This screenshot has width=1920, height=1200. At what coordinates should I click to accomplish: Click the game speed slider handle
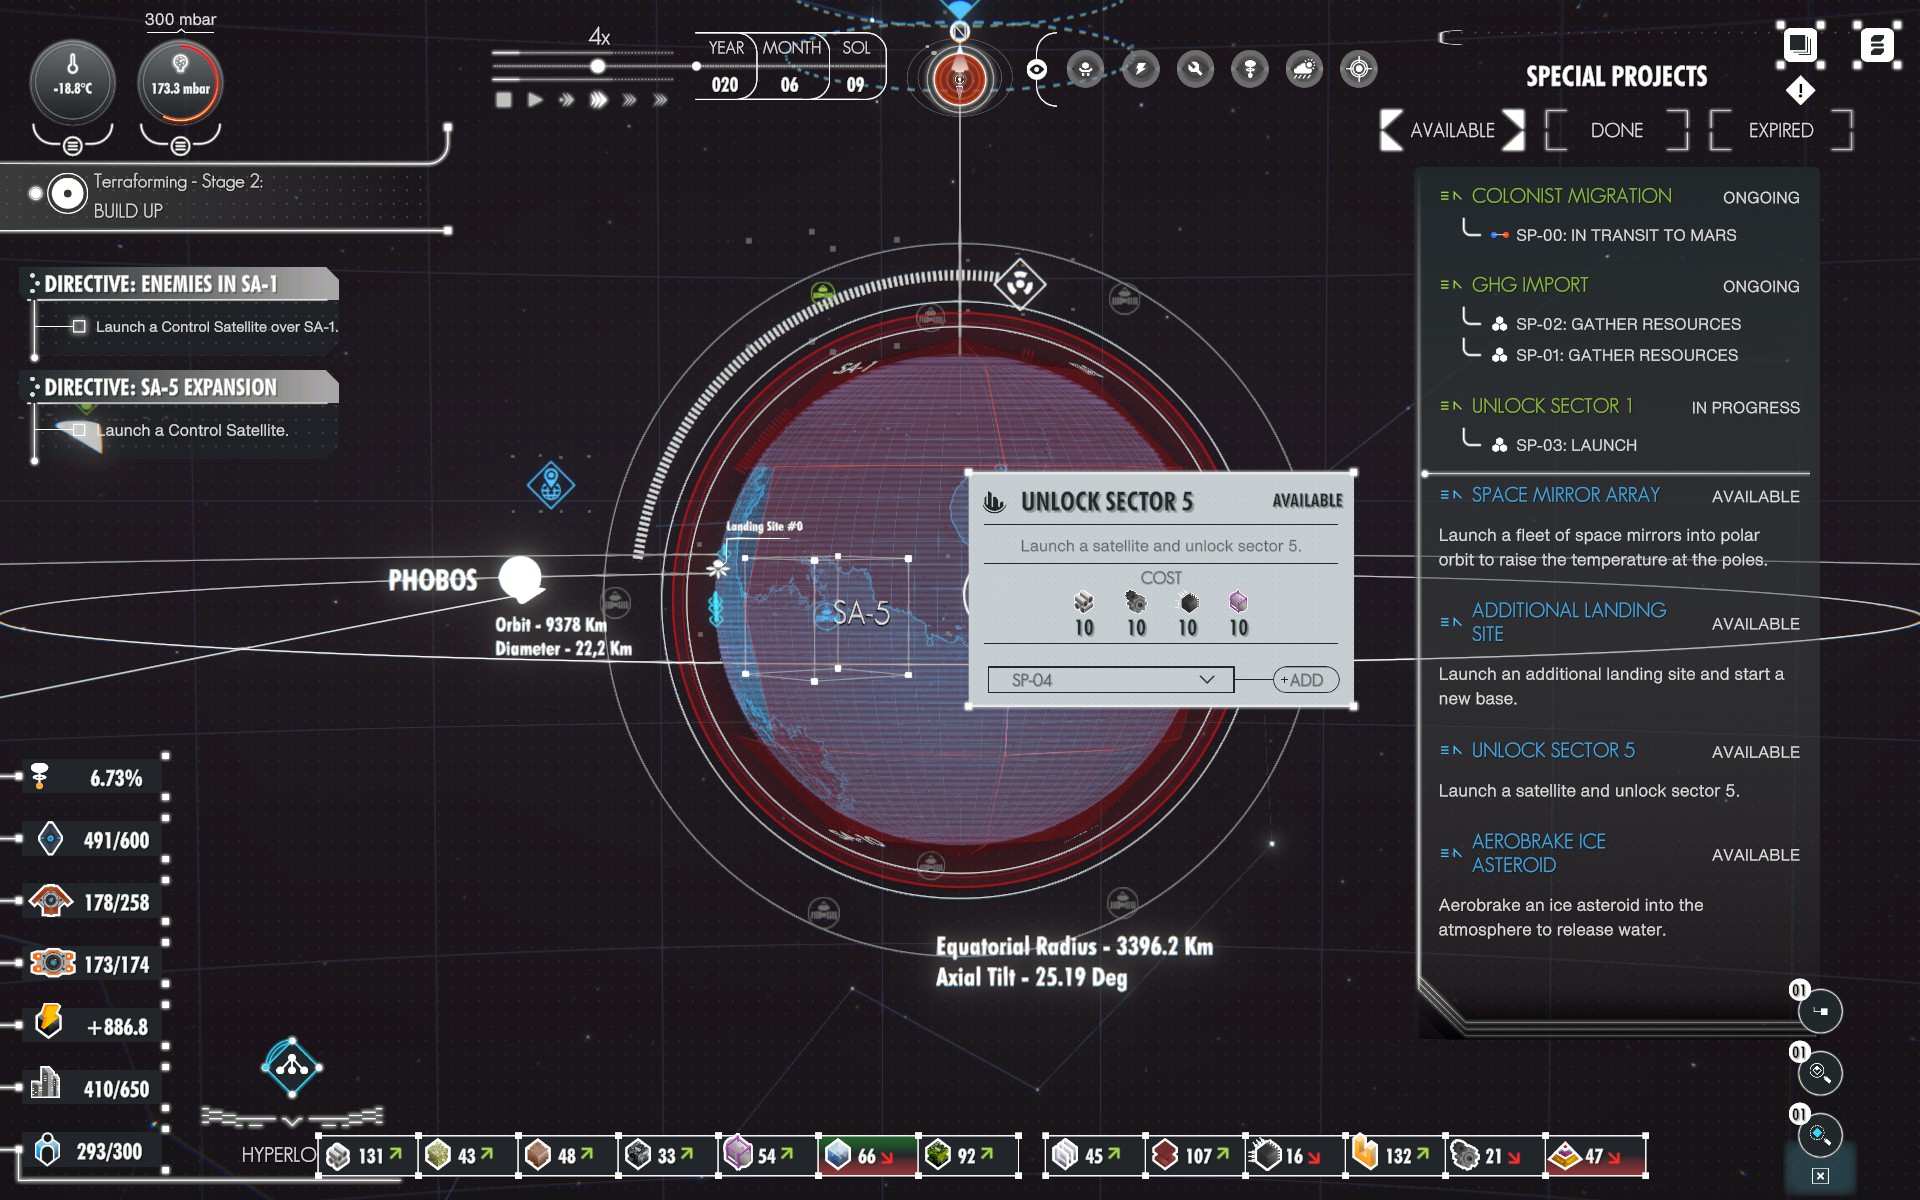coord(597,66)
